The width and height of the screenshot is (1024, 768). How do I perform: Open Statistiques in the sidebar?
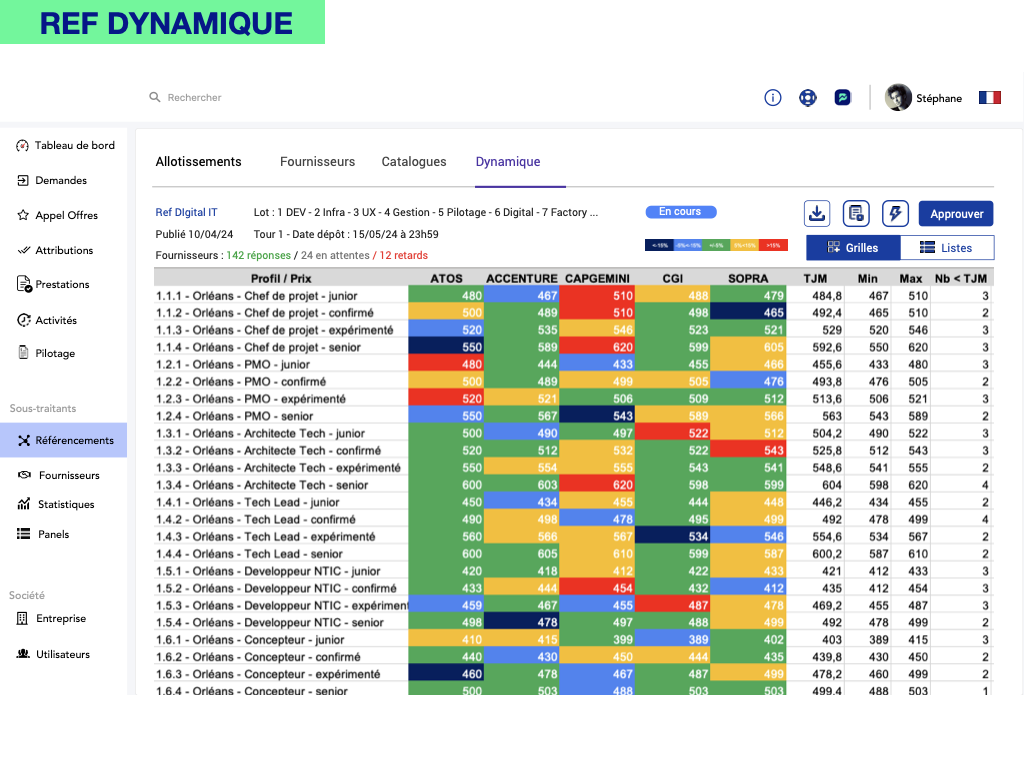coord(56,504)
